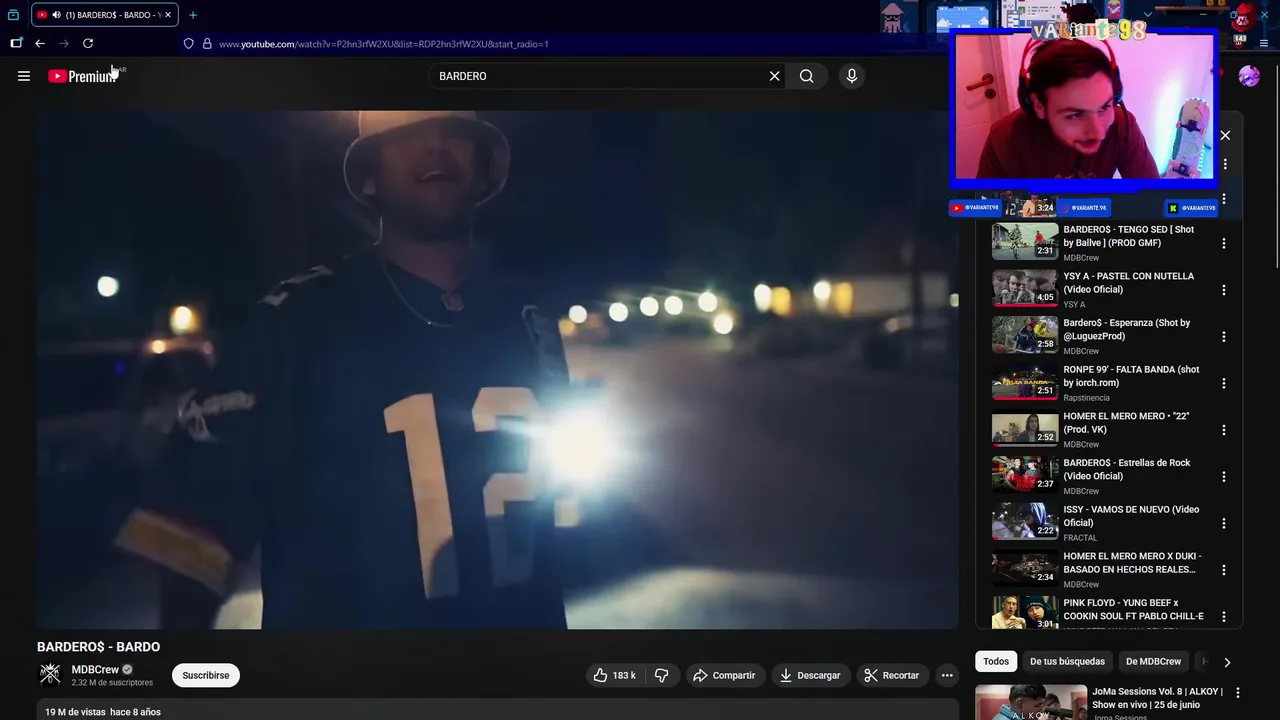The height and width of the screenshot is (720, 1280).
Task: Go back one page in browser
Action: (40, 43)
